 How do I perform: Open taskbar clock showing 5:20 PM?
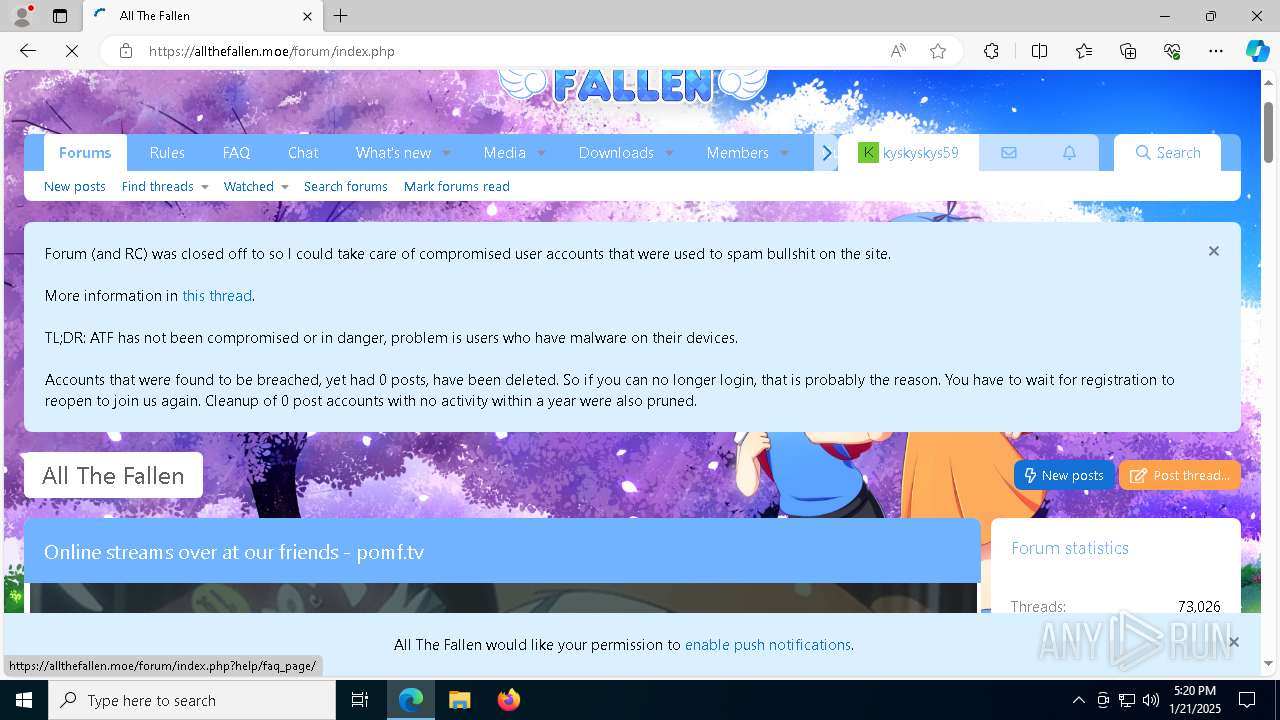[1195, 700]
